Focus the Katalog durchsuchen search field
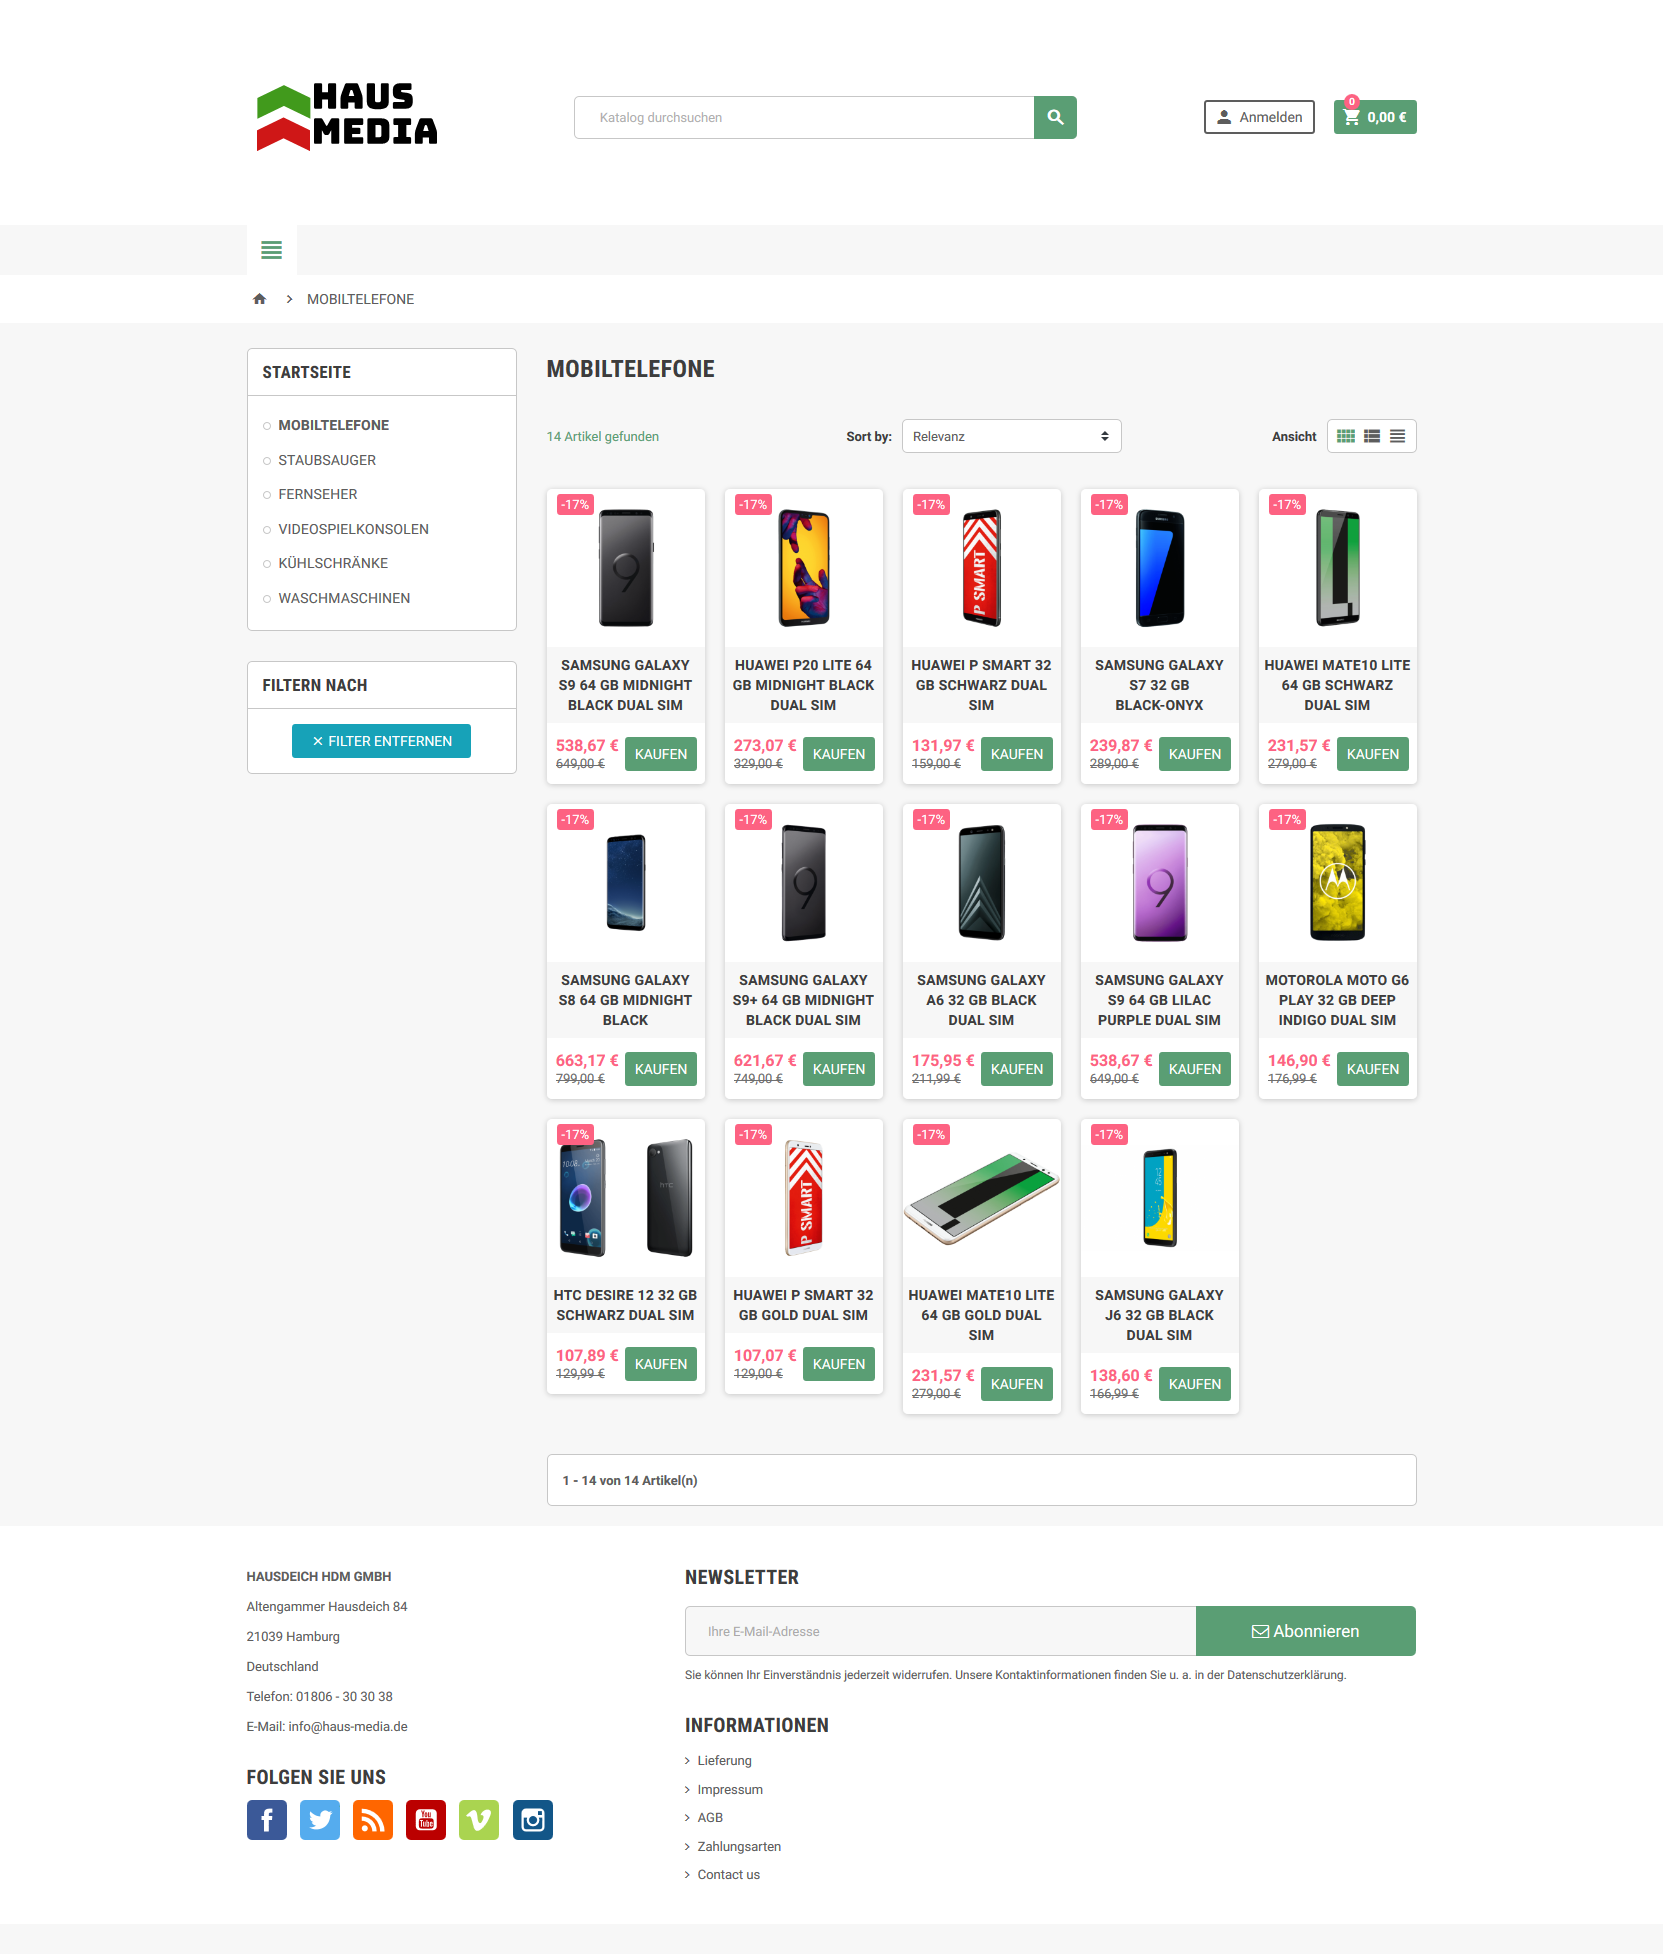 tap(804, 117)
